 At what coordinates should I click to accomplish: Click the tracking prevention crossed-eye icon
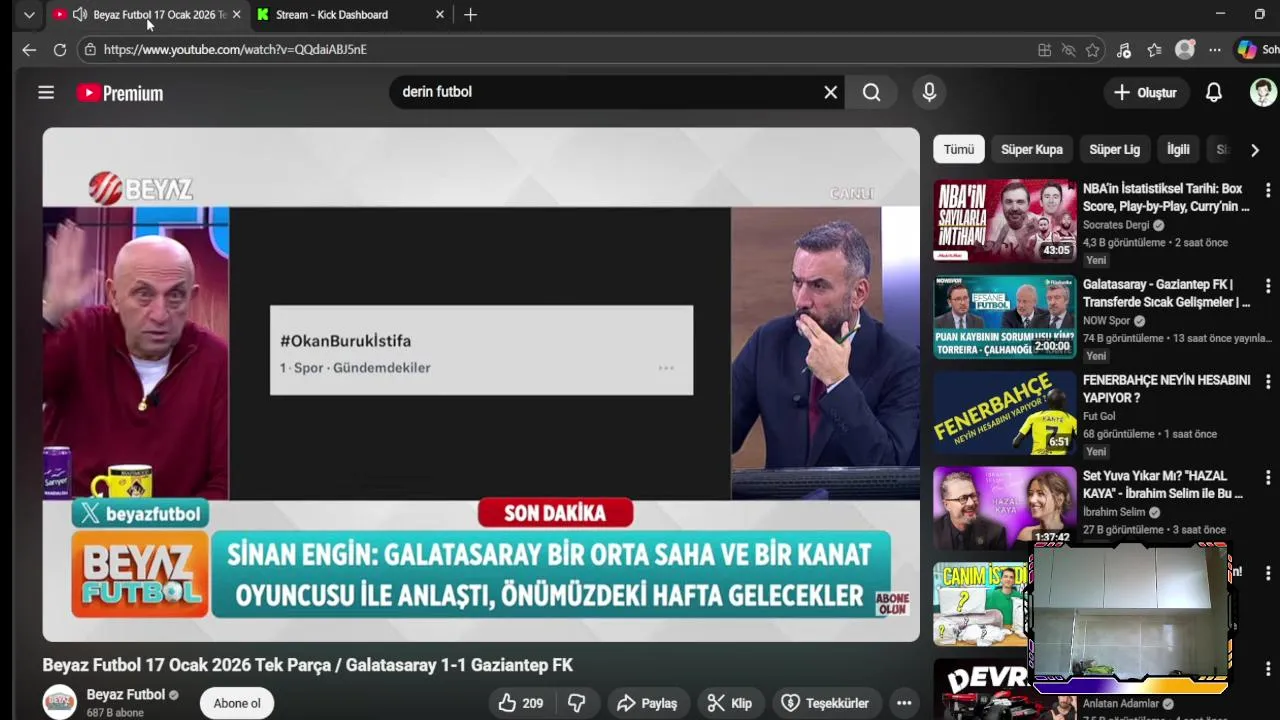[1068, 50]
